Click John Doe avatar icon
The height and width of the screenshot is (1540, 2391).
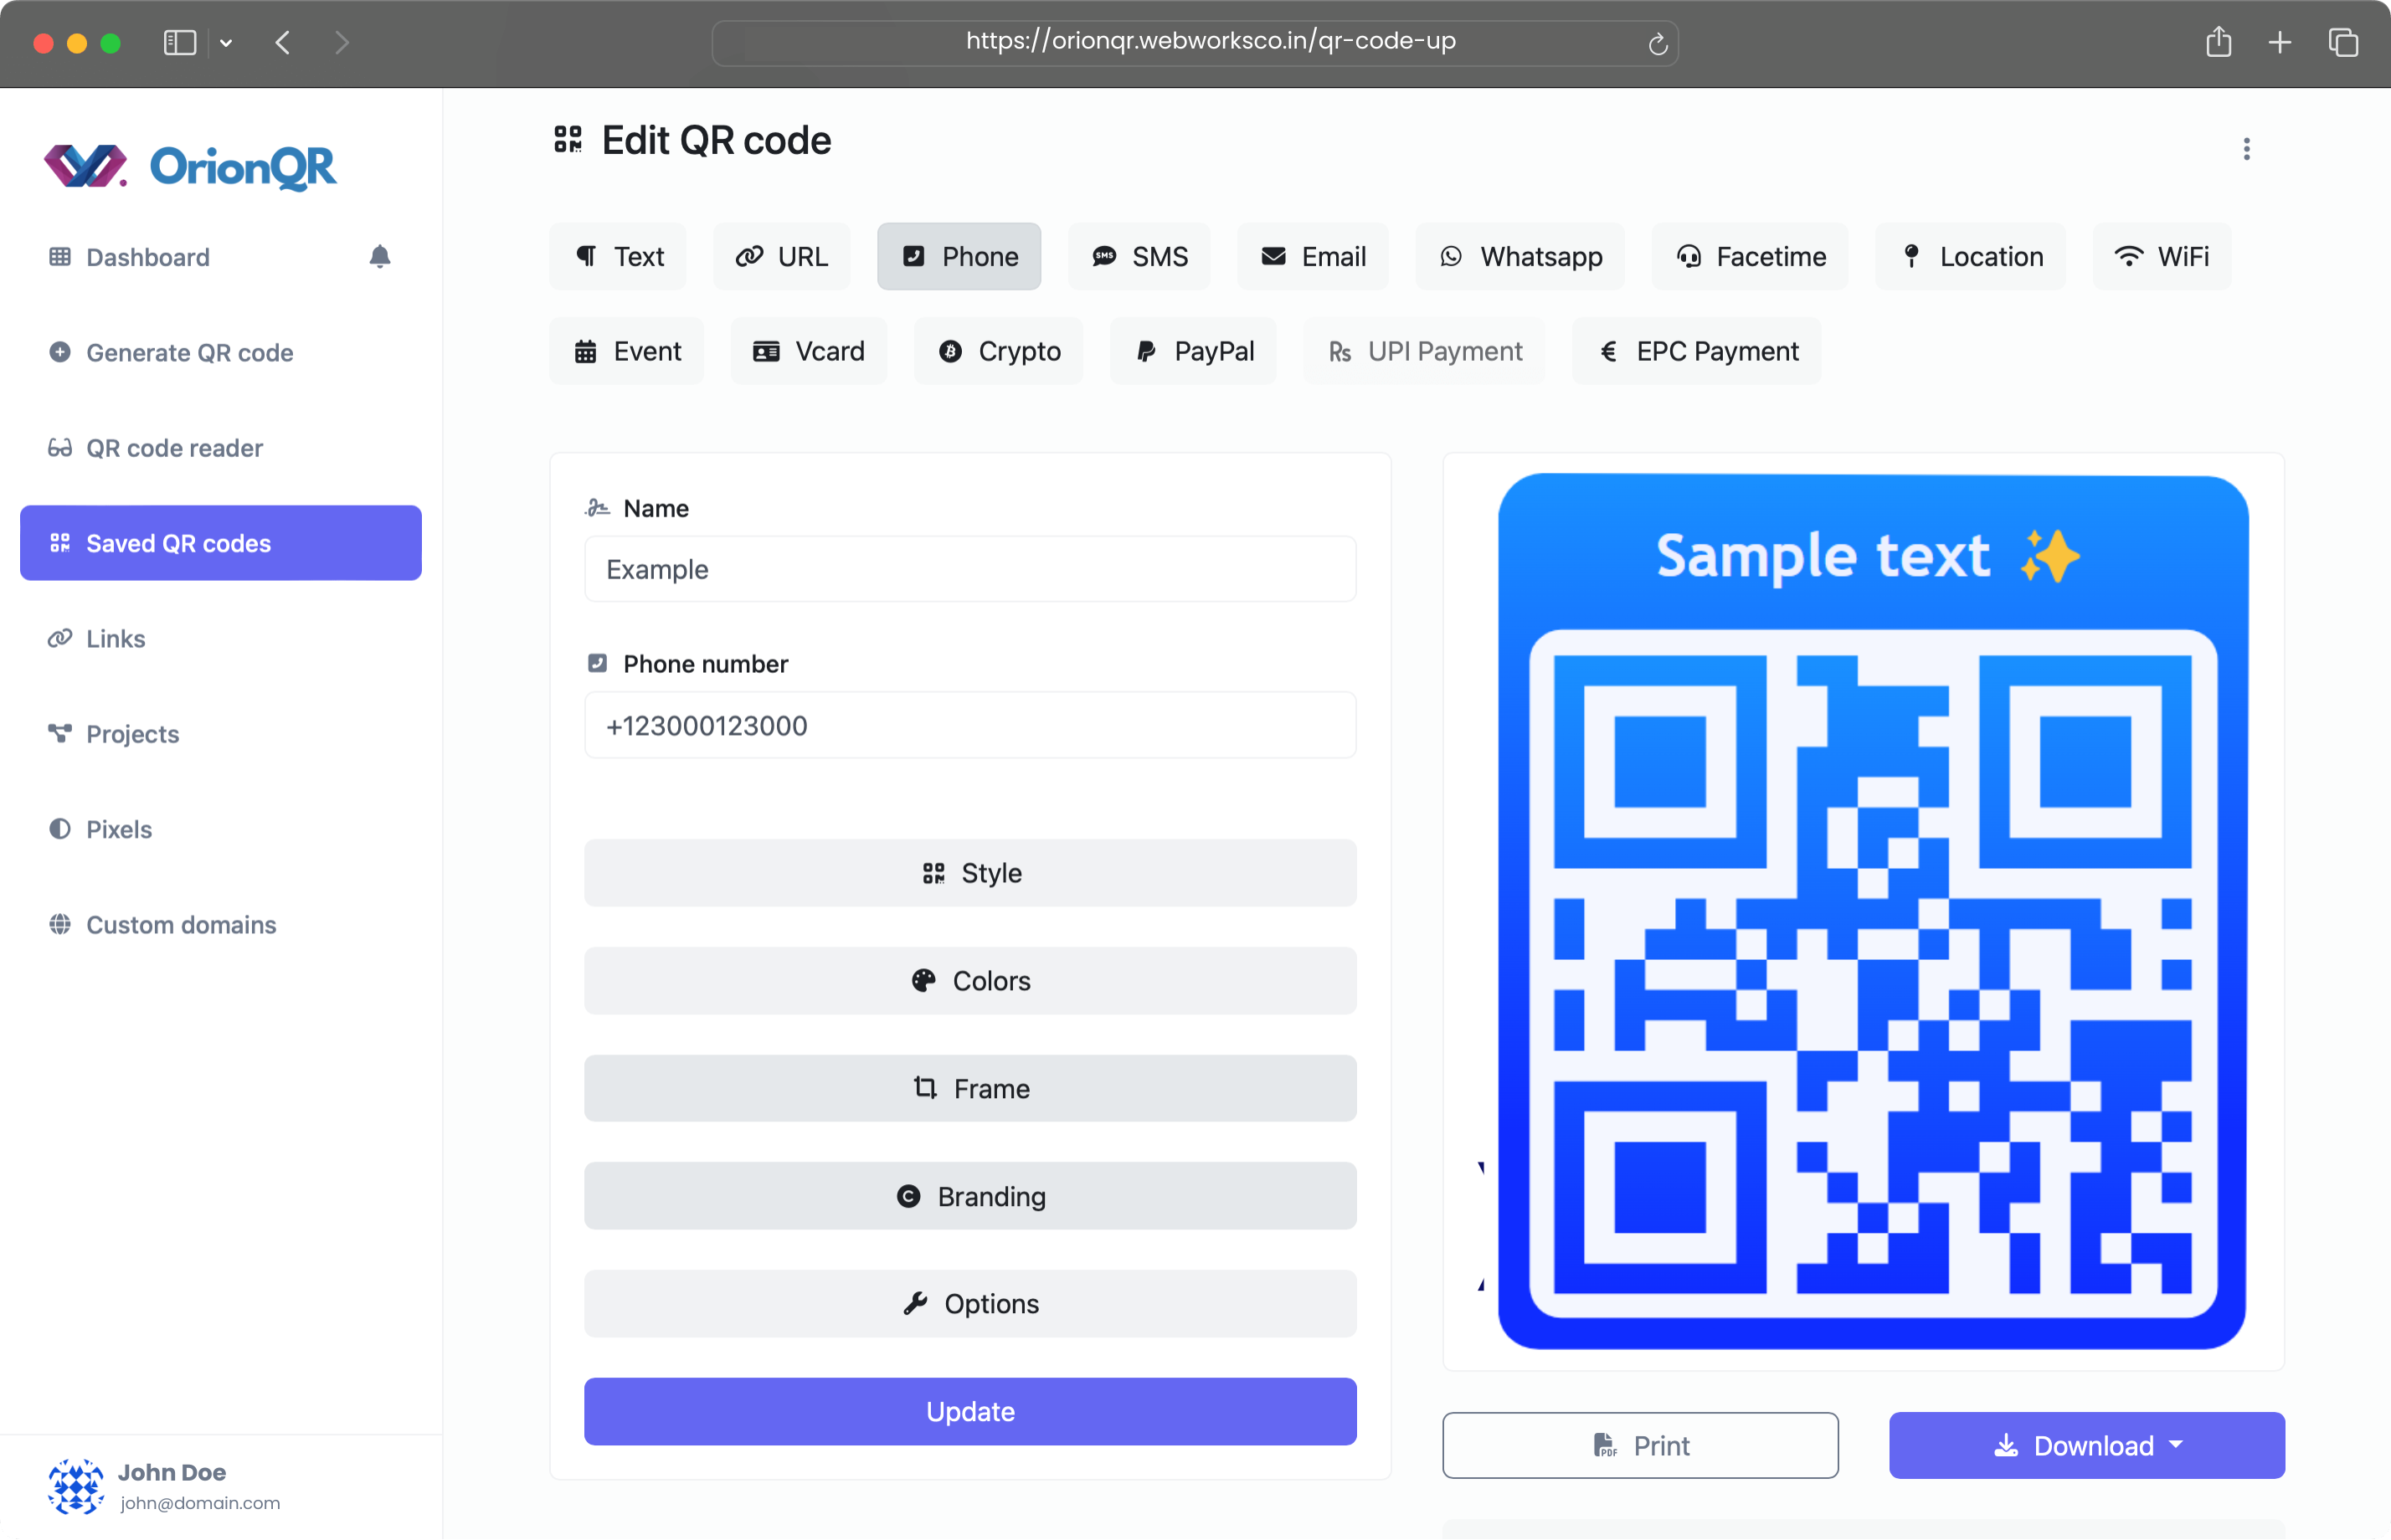75,1486
